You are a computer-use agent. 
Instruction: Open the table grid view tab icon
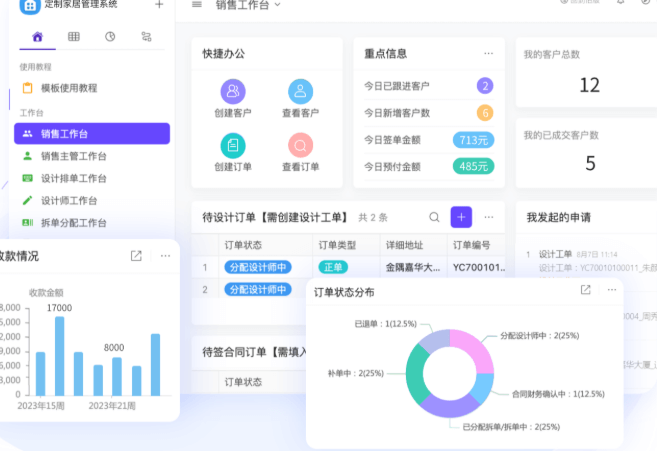click(74, 36)
